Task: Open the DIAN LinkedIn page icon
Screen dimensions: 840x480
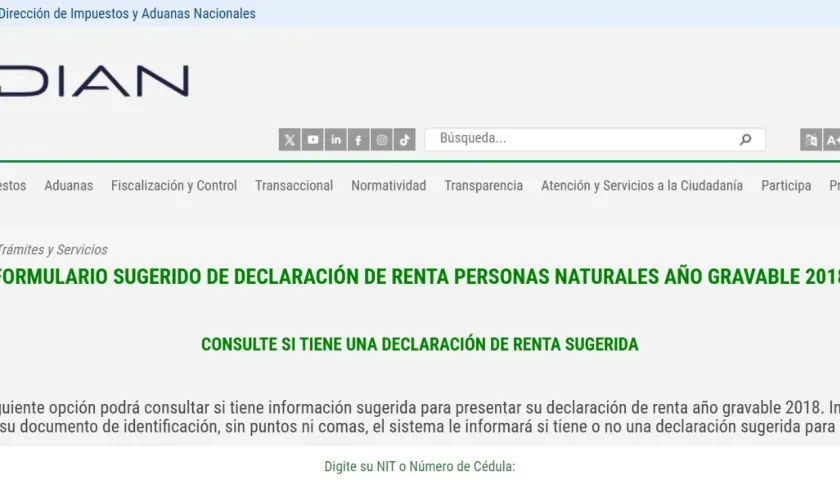Action: pos(335,140)
